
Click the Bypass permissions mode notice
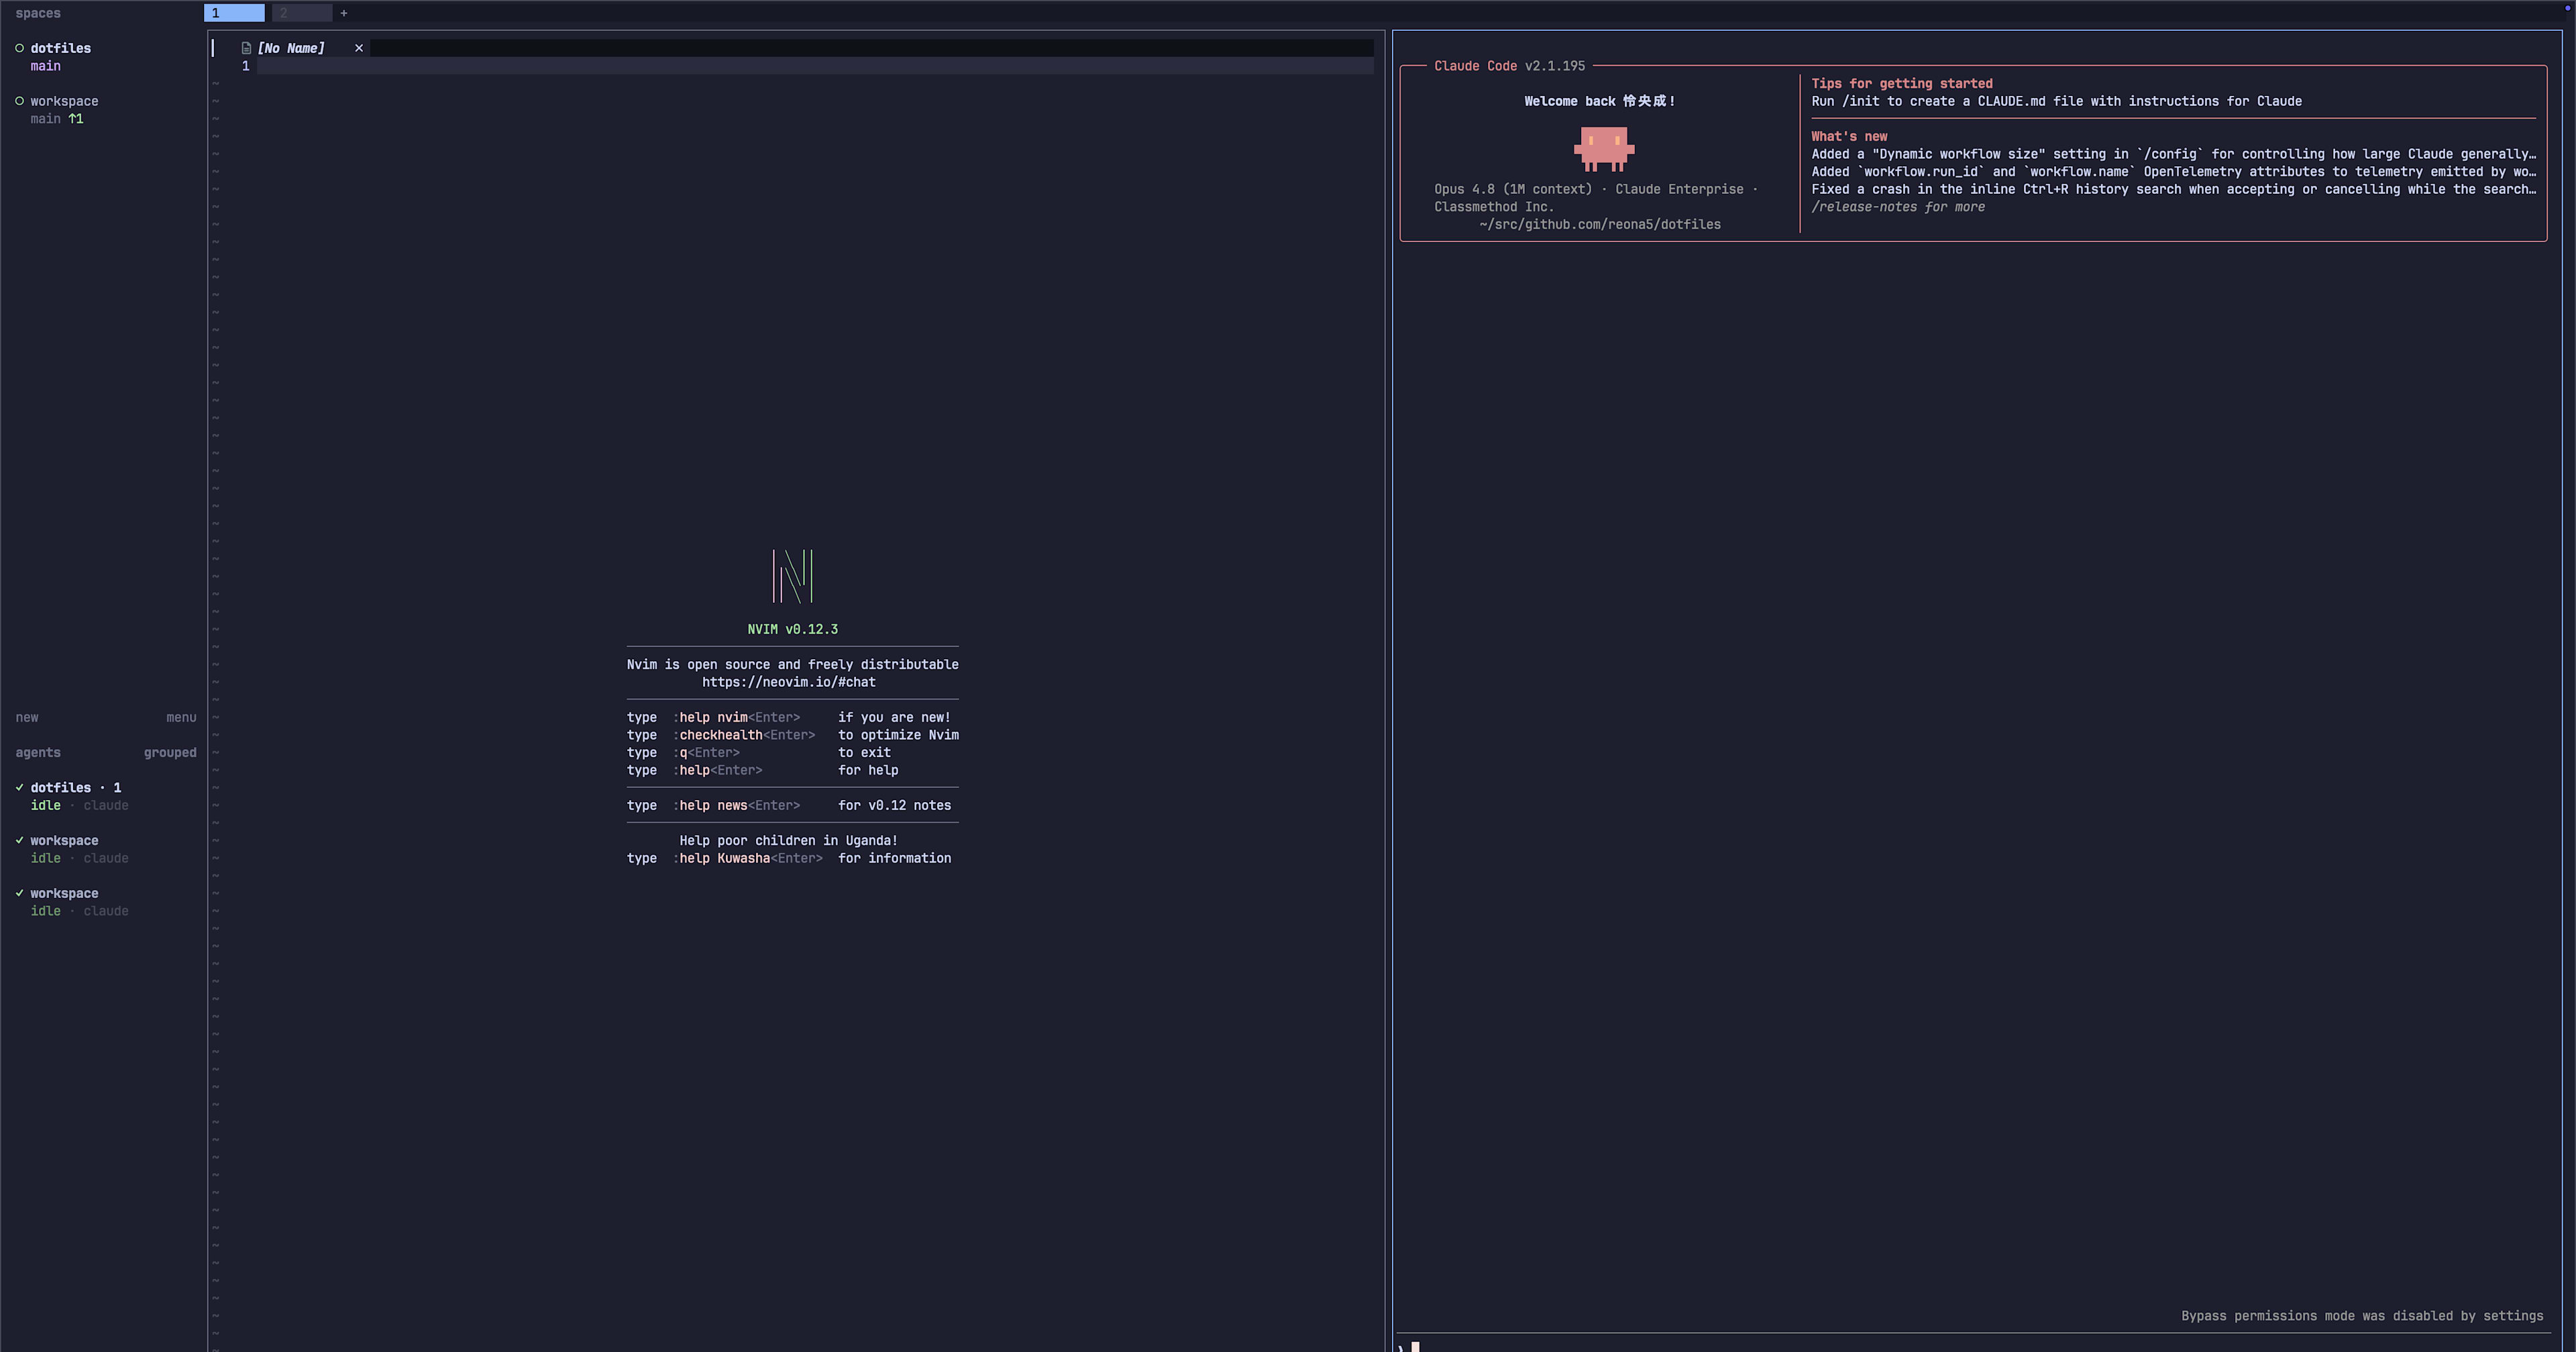coord(2362,1316)
